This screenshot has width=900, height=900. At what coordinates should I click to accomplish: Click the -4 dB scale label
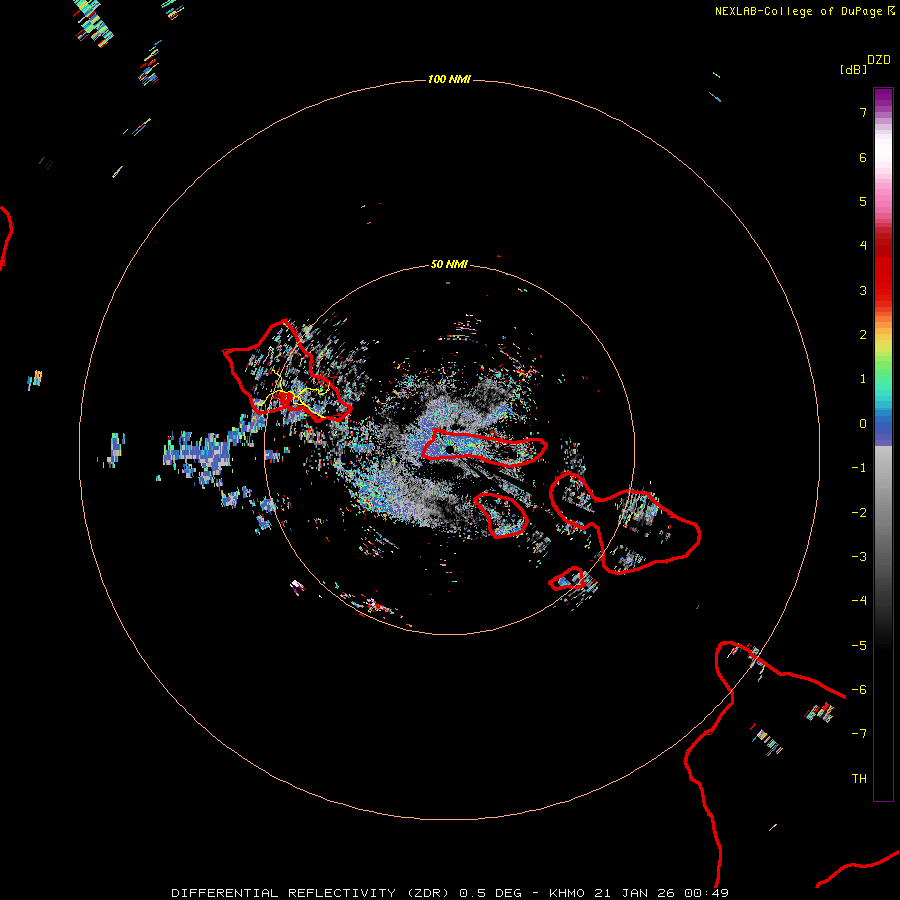pyautogui.click(x=859, y=601)
